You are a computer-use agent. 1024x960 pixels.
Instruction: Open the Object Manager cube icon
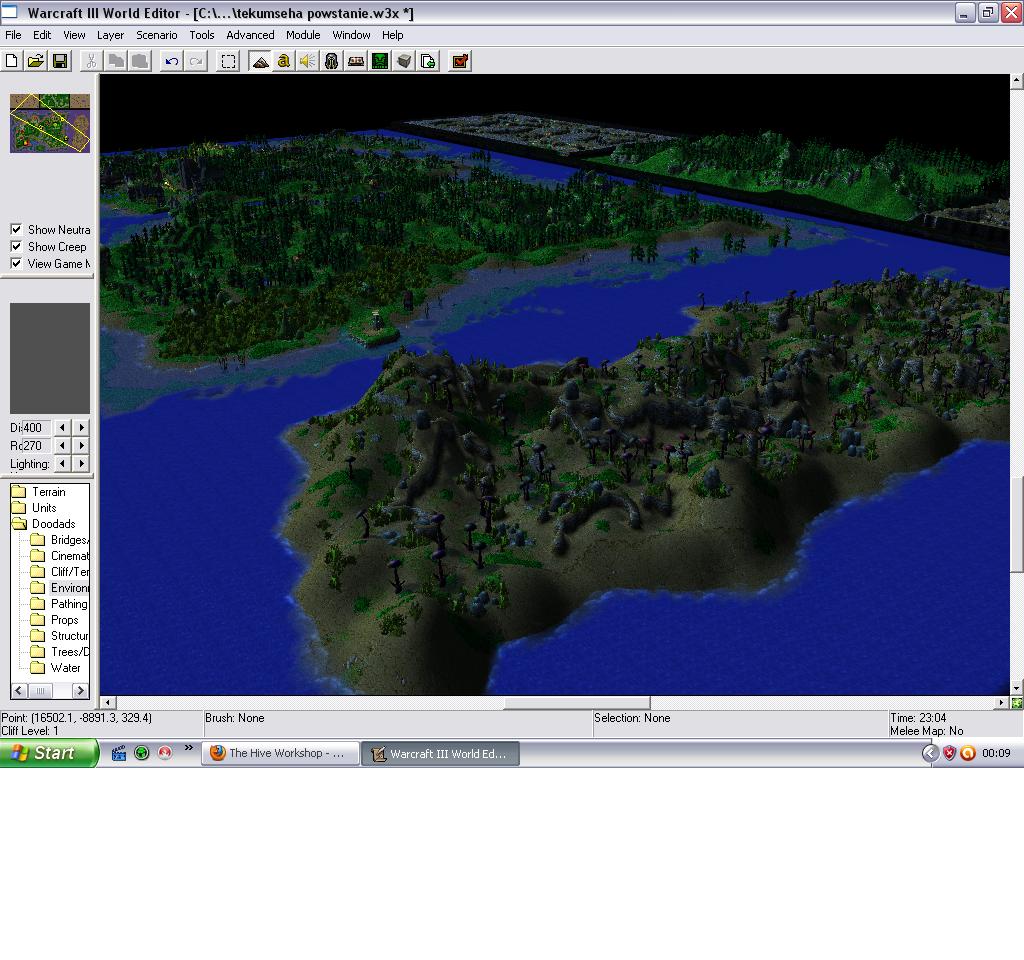pos(404,61)
